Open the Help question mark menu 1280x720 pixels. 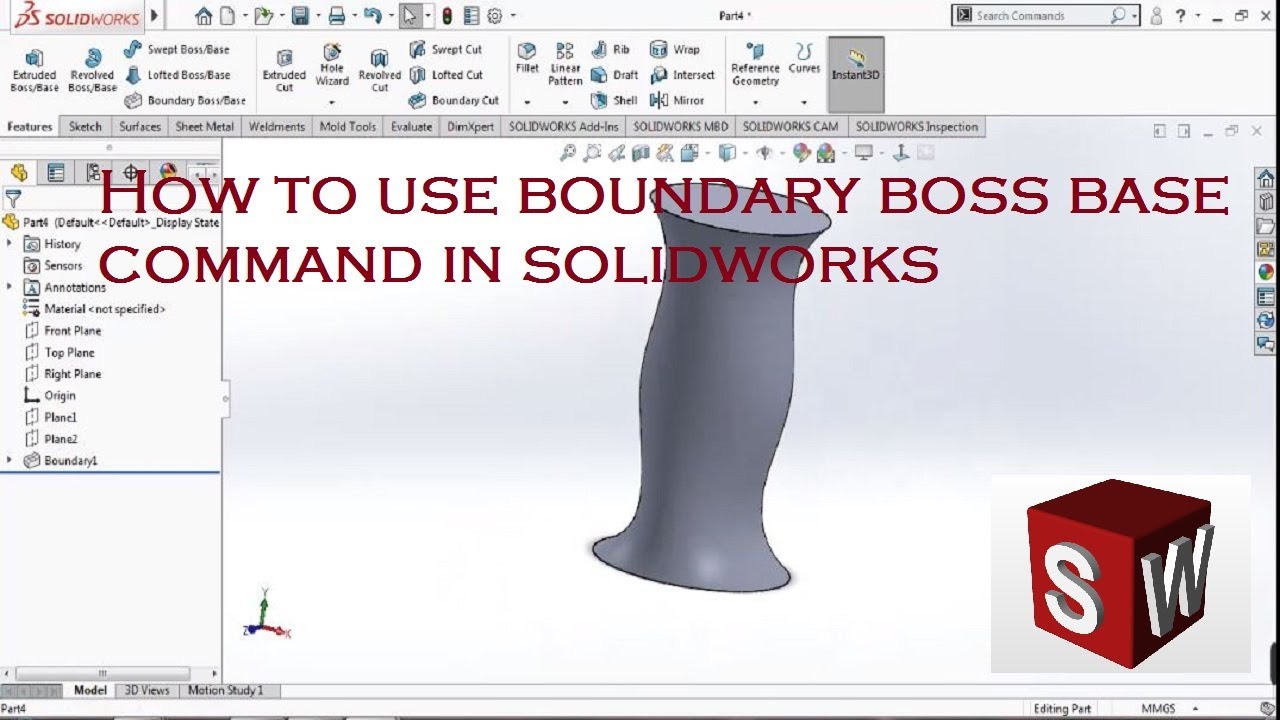pyautogui.click(x=1181, y=15)
